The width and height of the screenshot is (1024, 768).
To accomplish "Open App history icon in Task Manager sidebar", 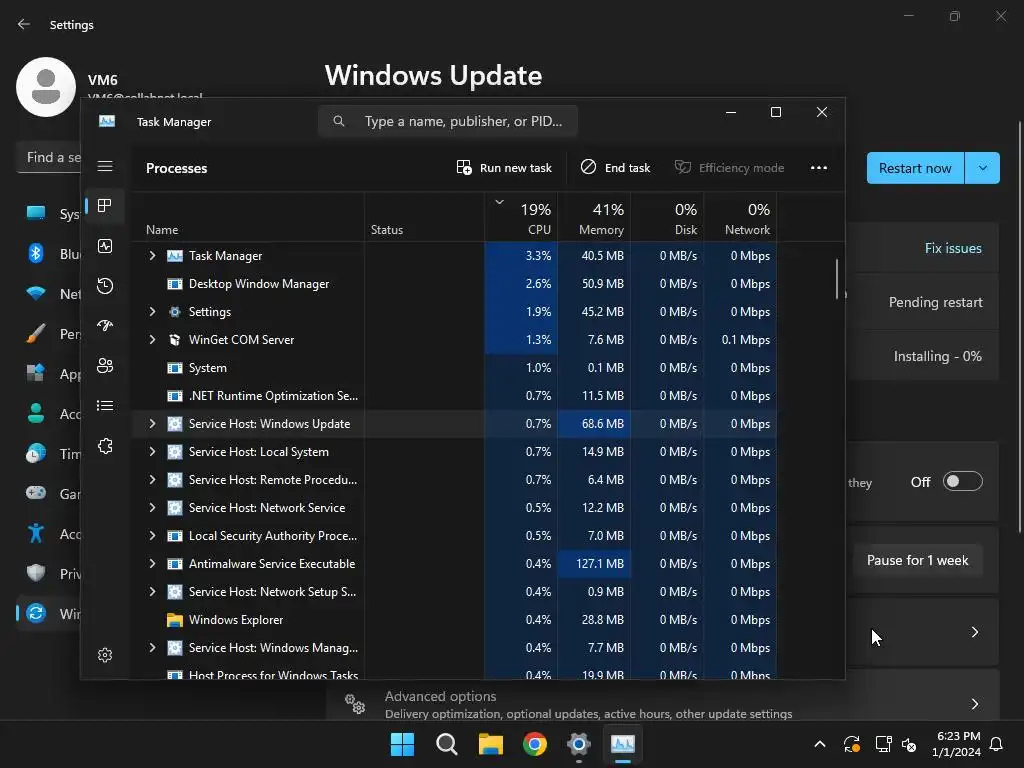I will click(x=104, y=286).
